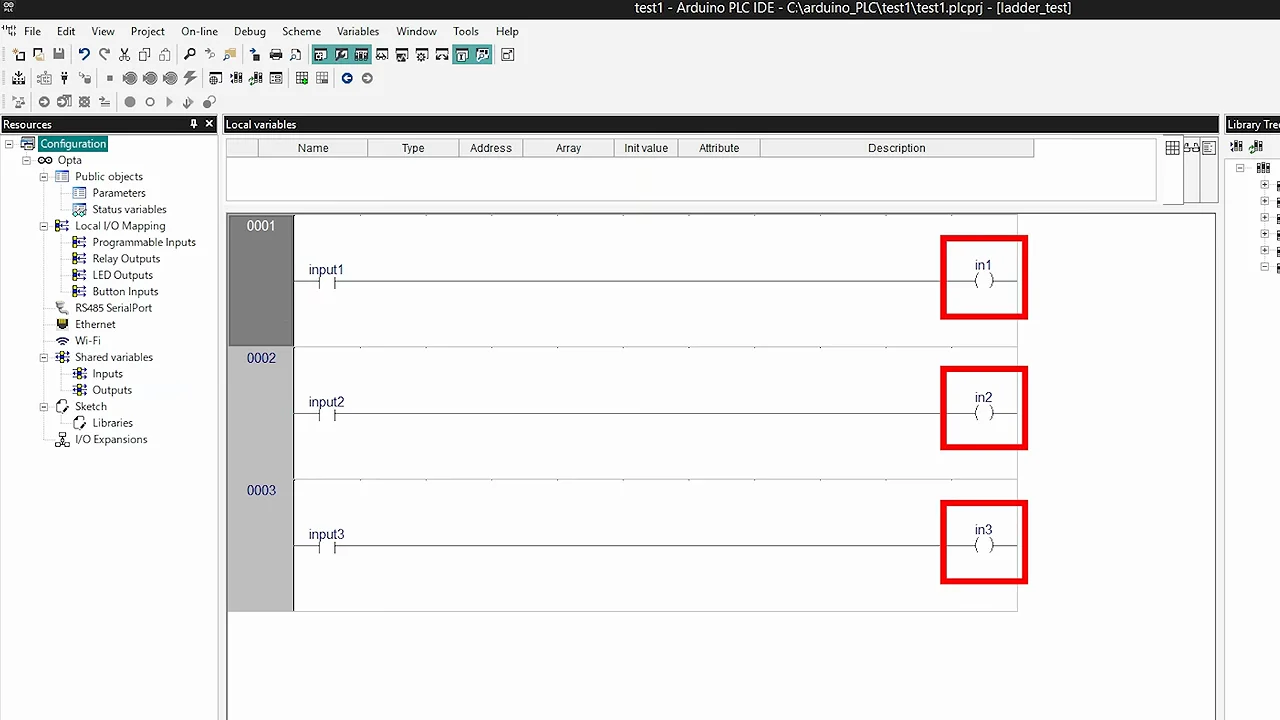Click the blue back arrow icon
This screenshot has height=720, width=1280.
[x=347, y=78]
